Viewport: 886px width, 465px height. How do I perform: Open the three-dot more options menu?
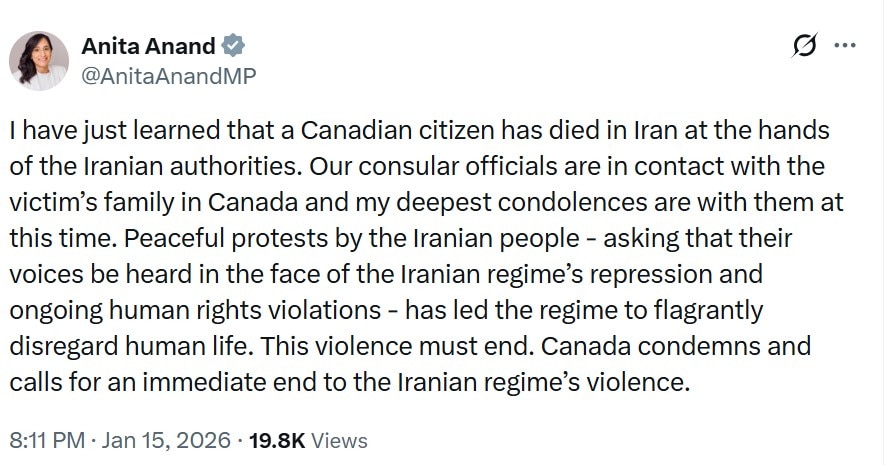(844, 46)
